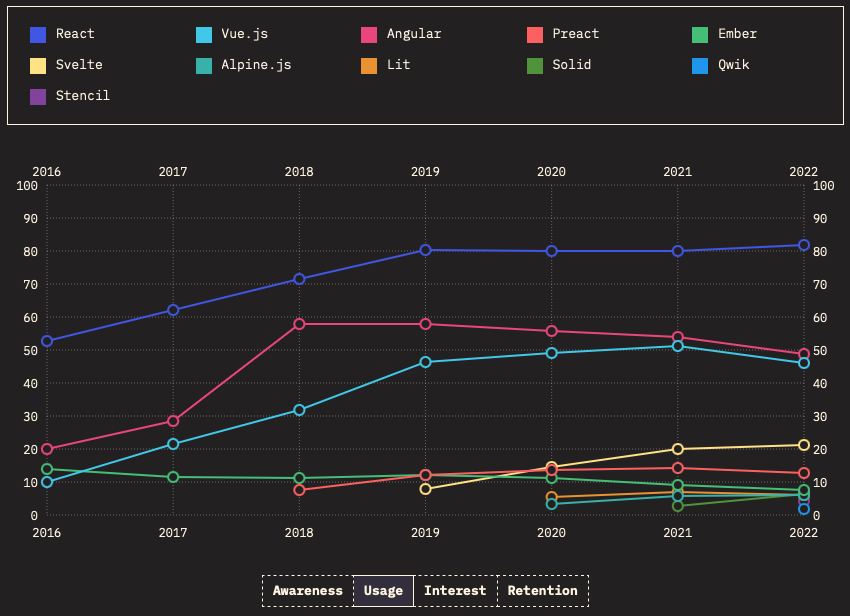Click Angular's 2017 data point
The width and height of the screenshot is (850, 616).
point(173,421)
